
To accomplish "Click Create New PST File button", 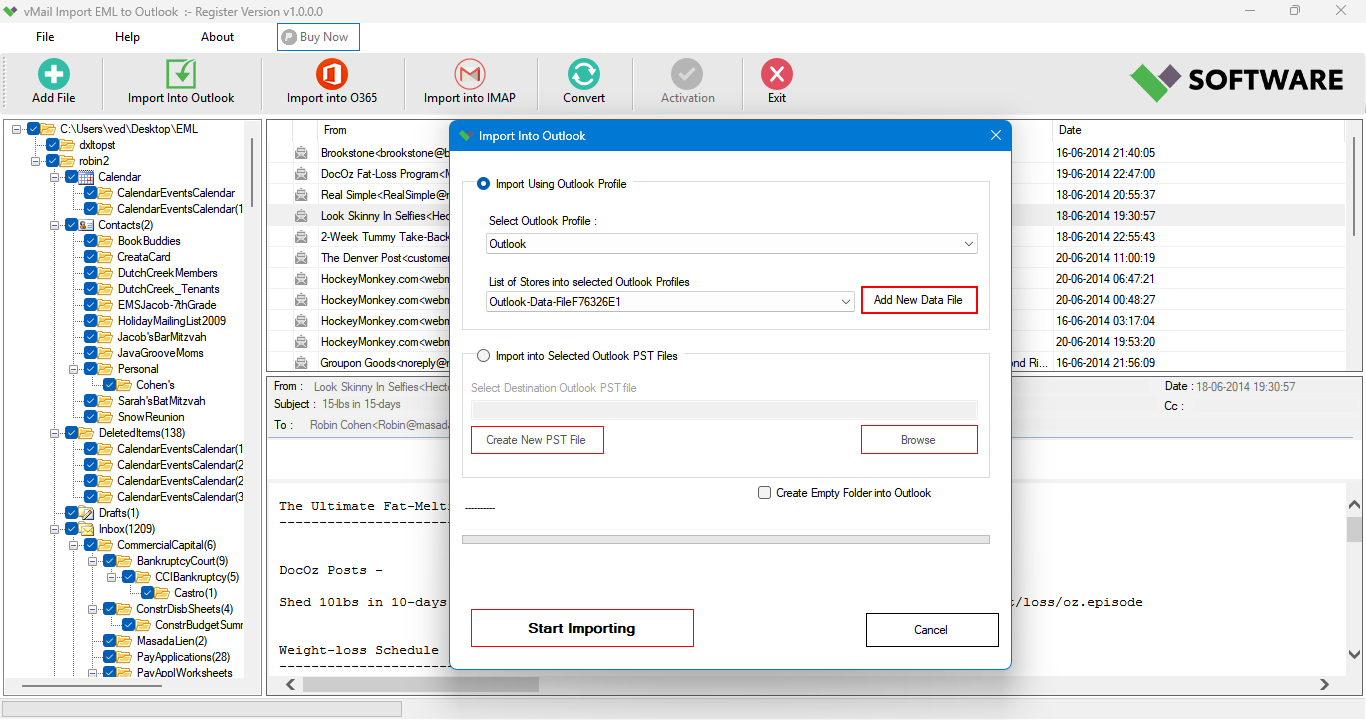I will tap(537, 440).
